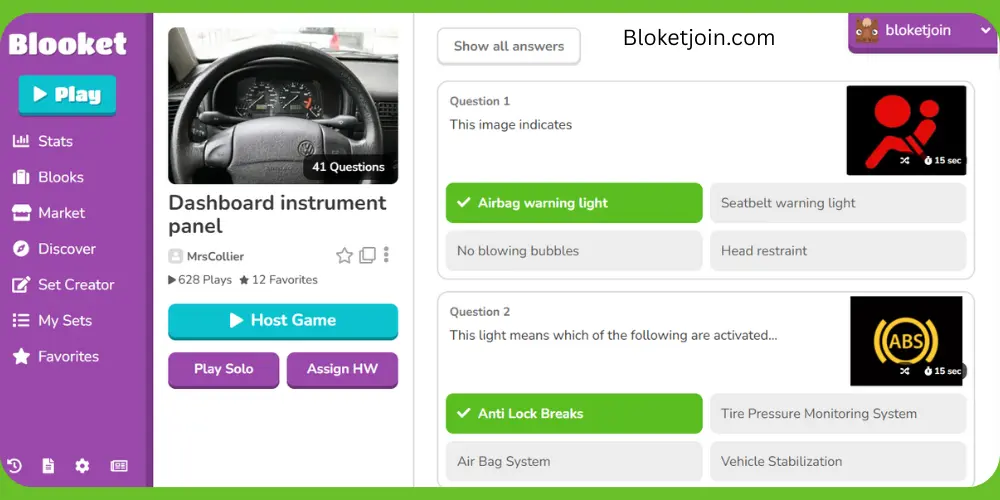Click the Play Solo button

point(223,369)
